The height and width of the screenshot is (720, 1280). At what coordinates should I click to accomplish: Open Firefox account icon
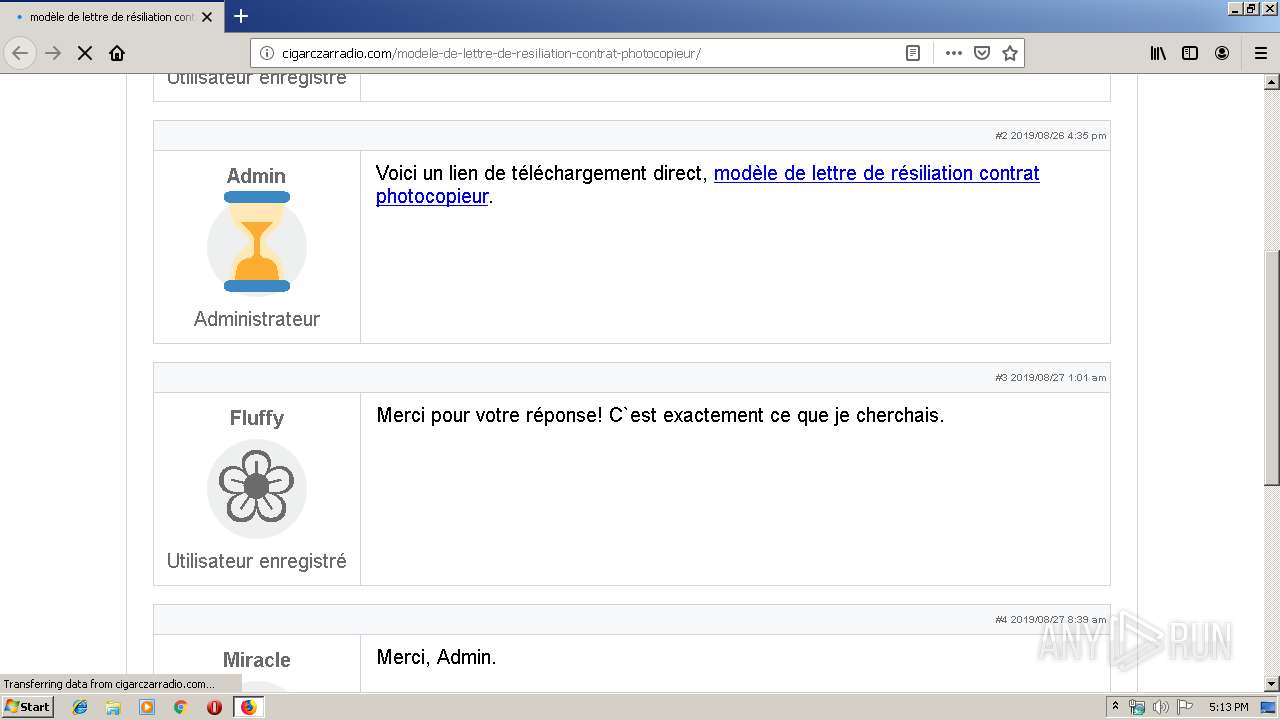coord(1222,53)
